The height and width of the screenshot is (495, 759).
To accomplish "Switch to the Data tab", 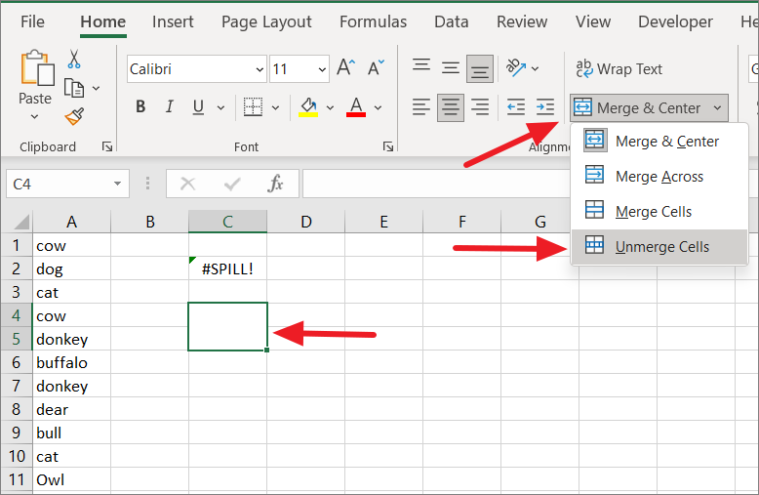I will point(451,22).
